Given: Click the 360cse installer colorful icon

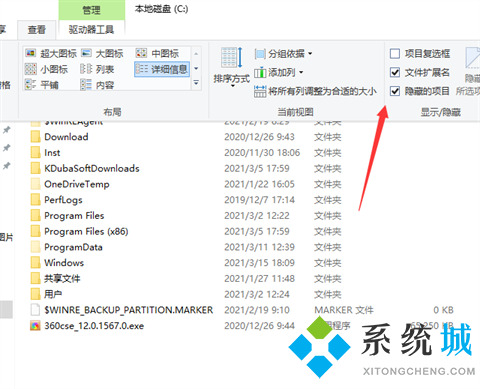Looking at the screenshot, I should 35,326.
